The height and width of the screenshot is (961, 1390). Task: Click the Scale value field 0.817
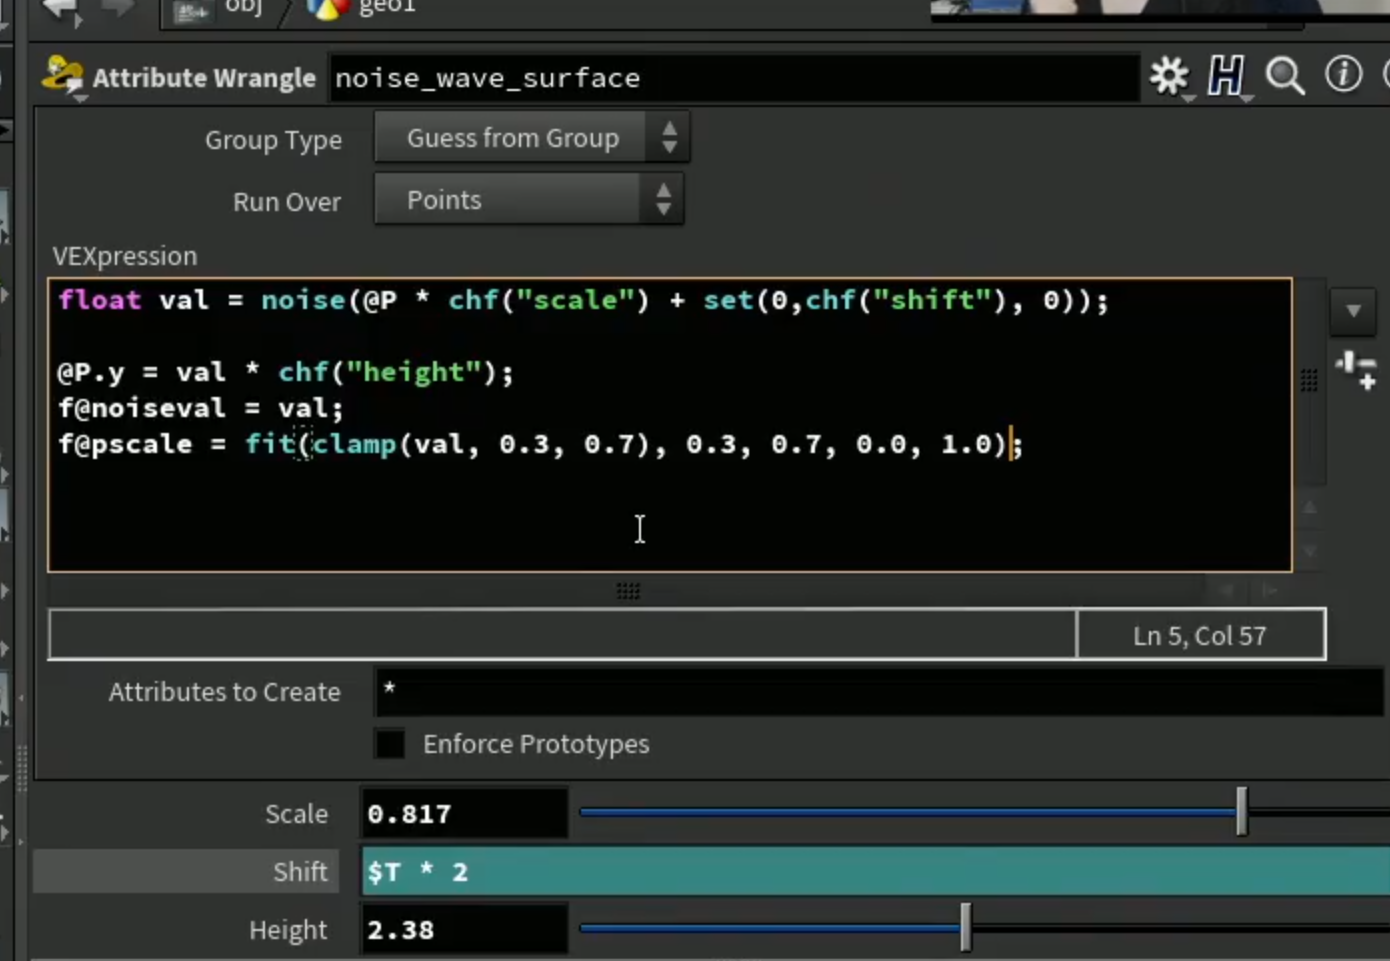(464, 814)
